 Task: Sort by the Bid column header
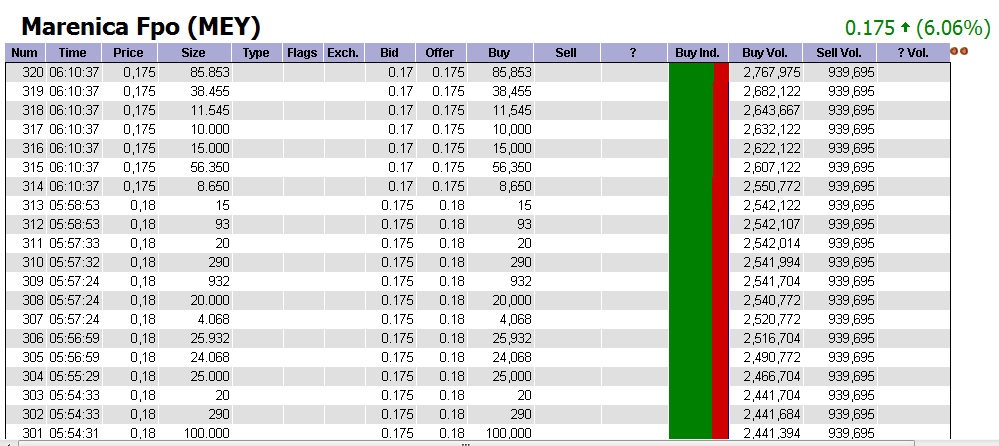pos(390,53)
